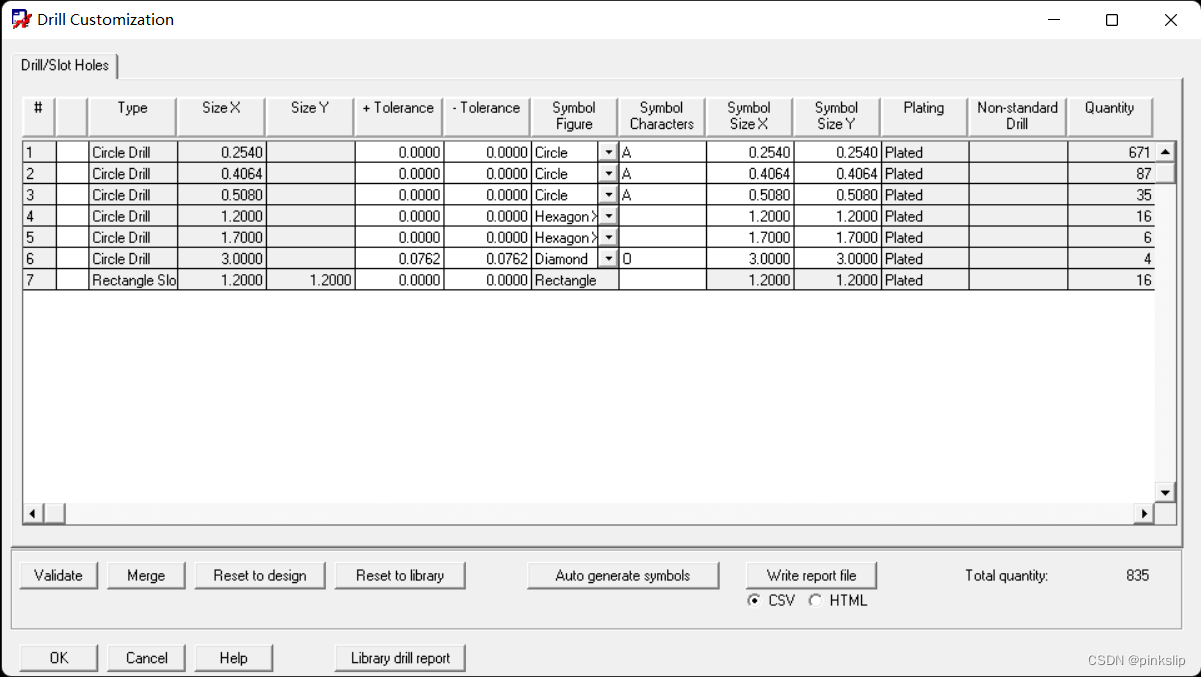Click Reset to design
This screenshot has height=677, width=1201.
point(259,575)
